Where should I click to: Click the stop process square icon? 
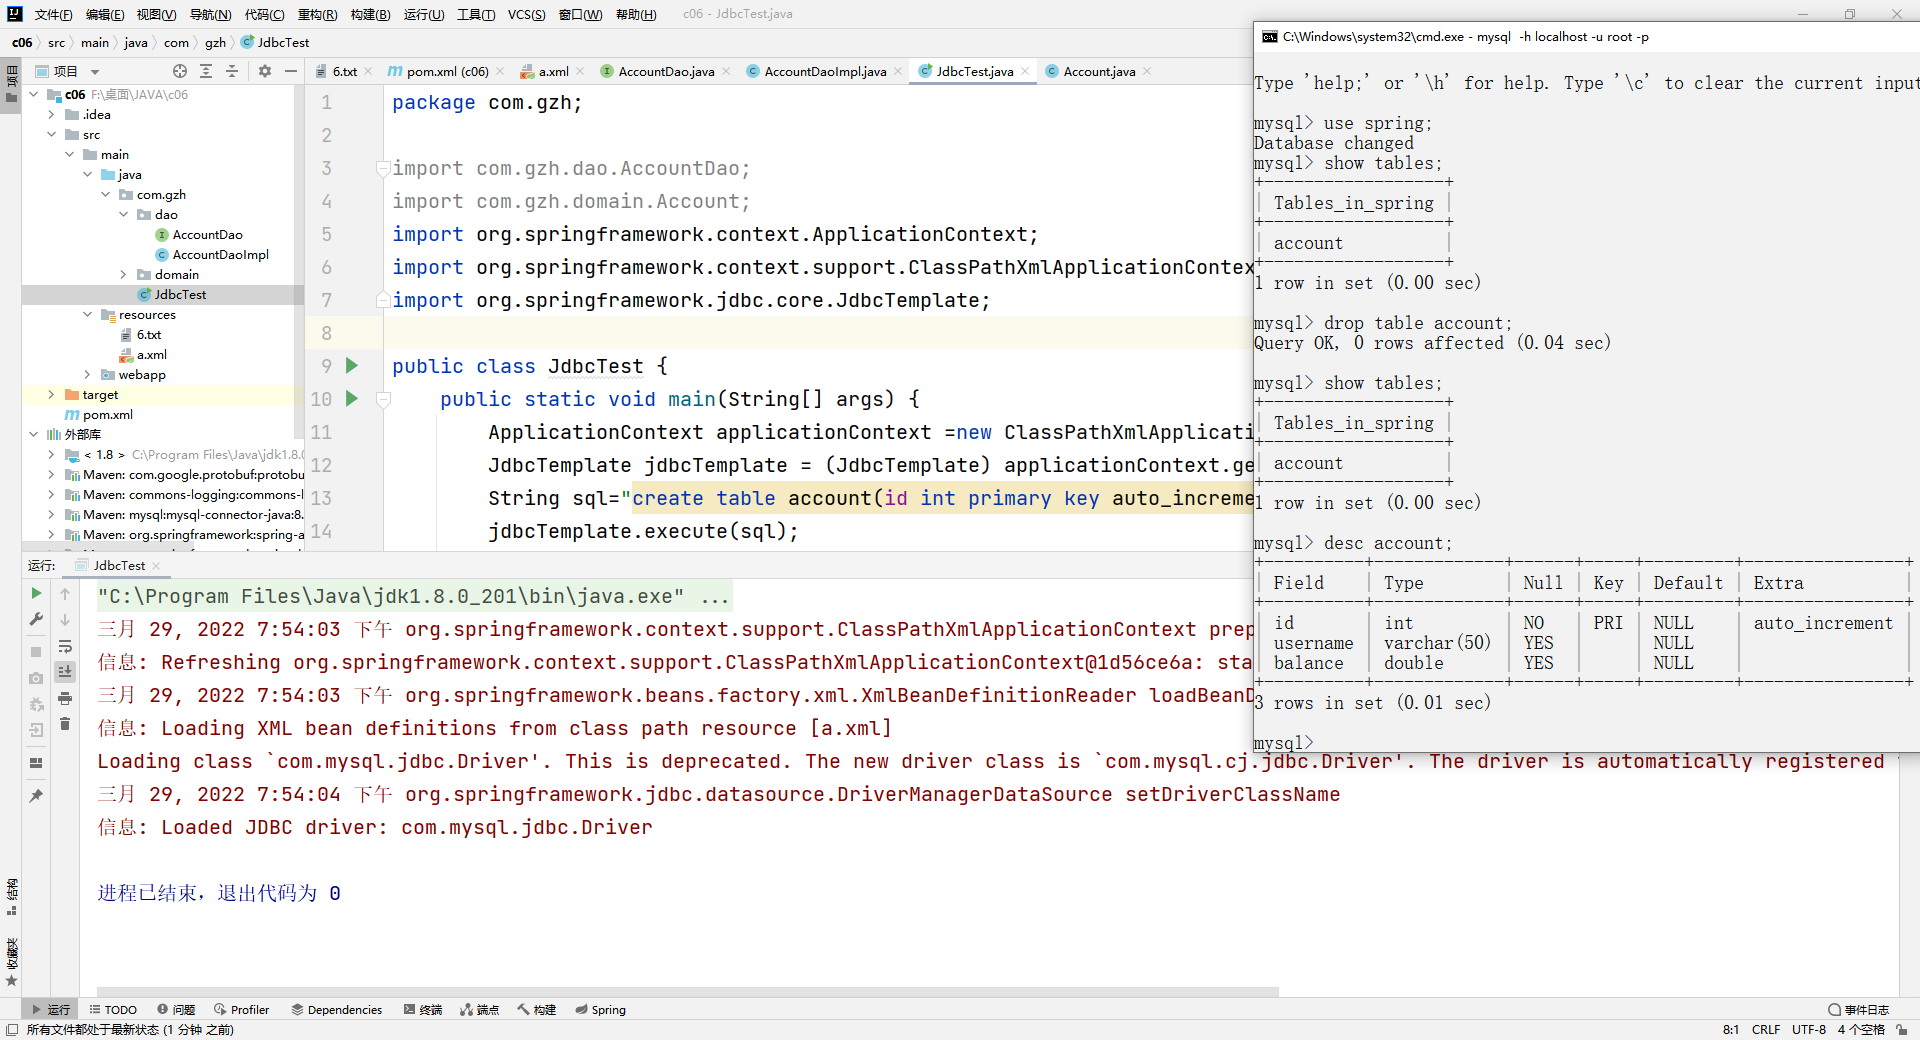pyautogui.click(x=36, y=652)
